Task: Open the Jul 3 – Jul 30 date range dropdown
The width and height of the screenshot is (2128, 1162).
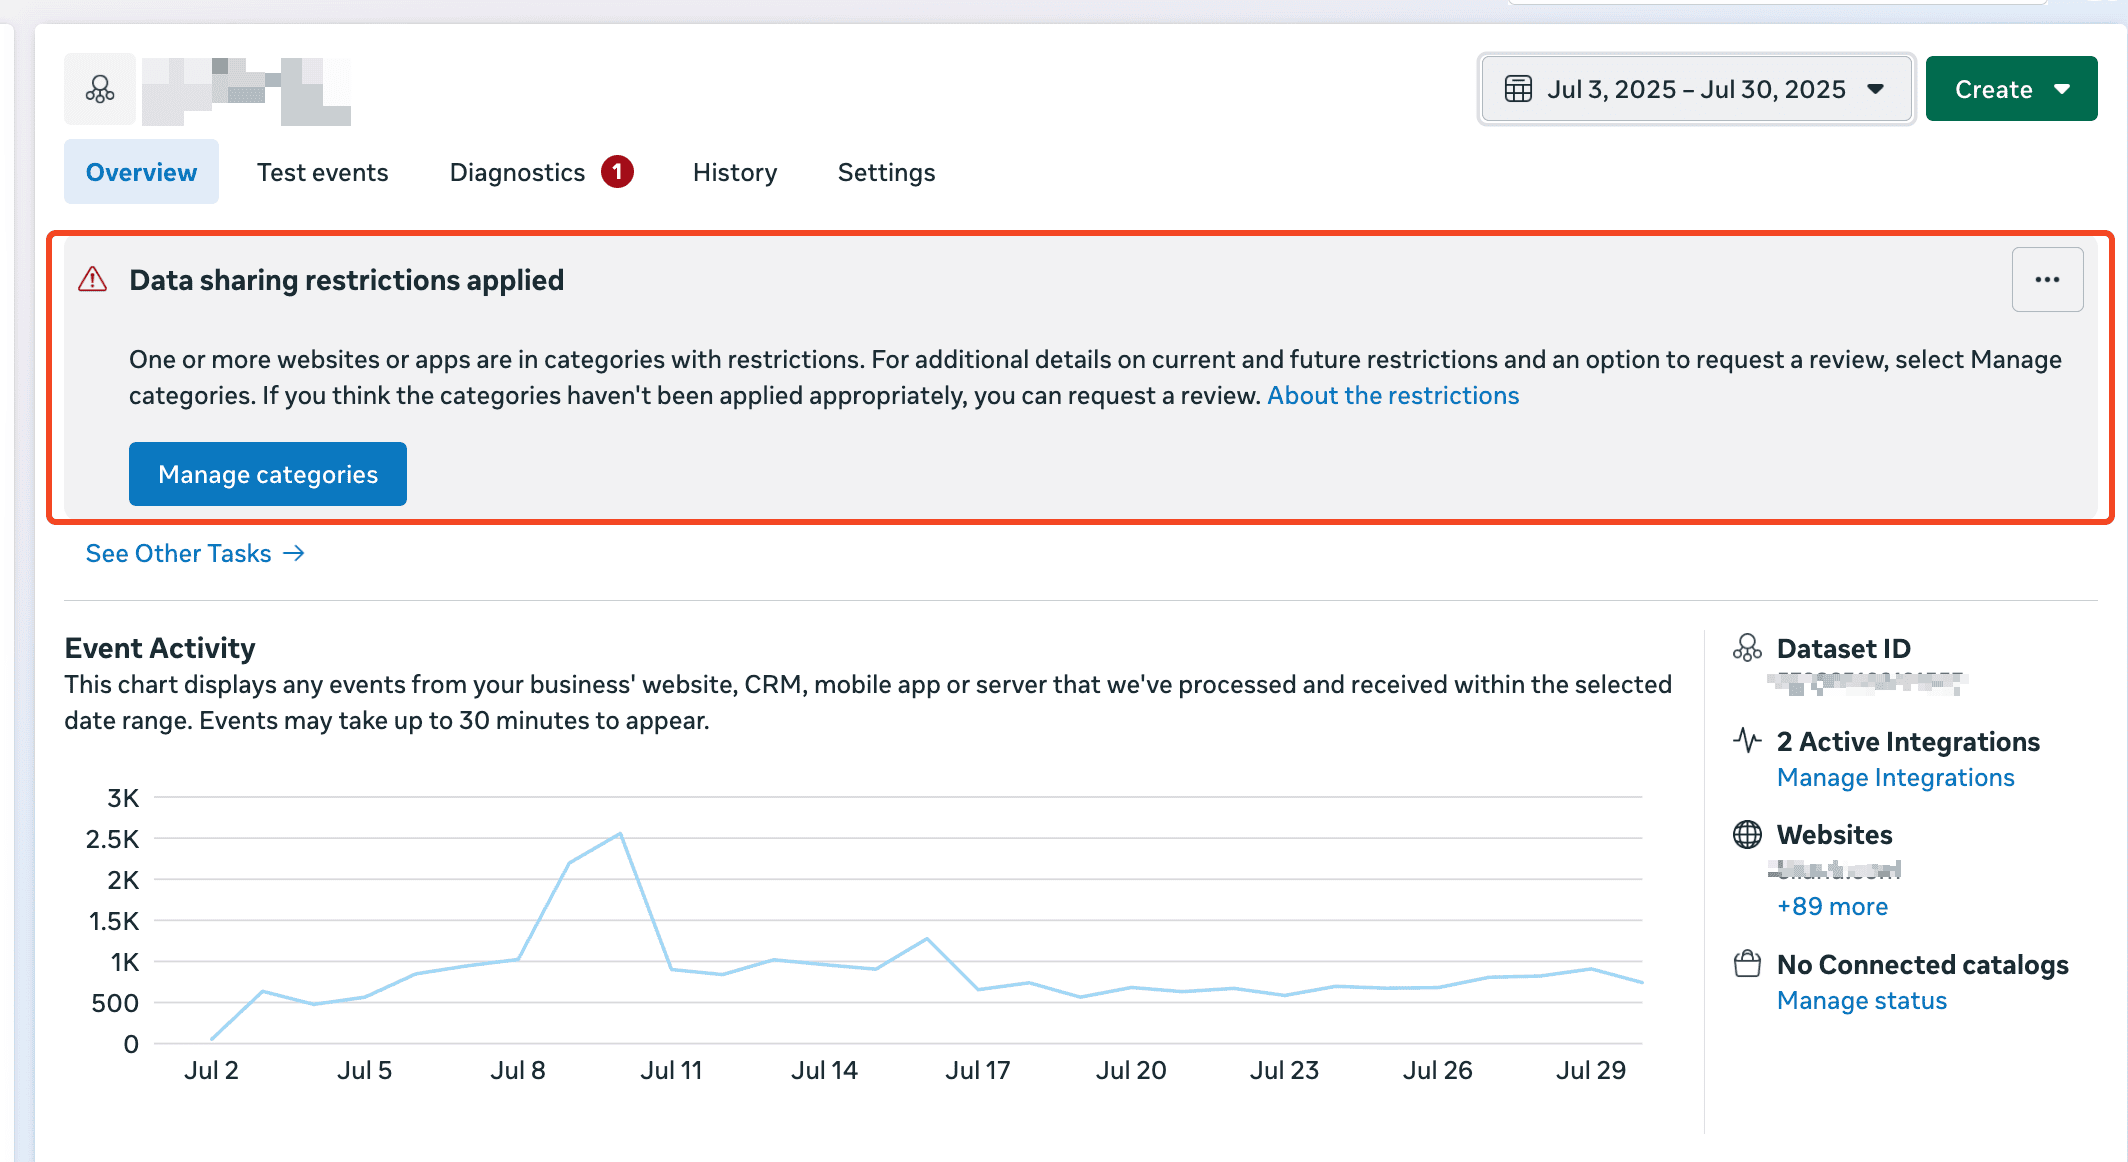Action: (x=1696, y=89)
